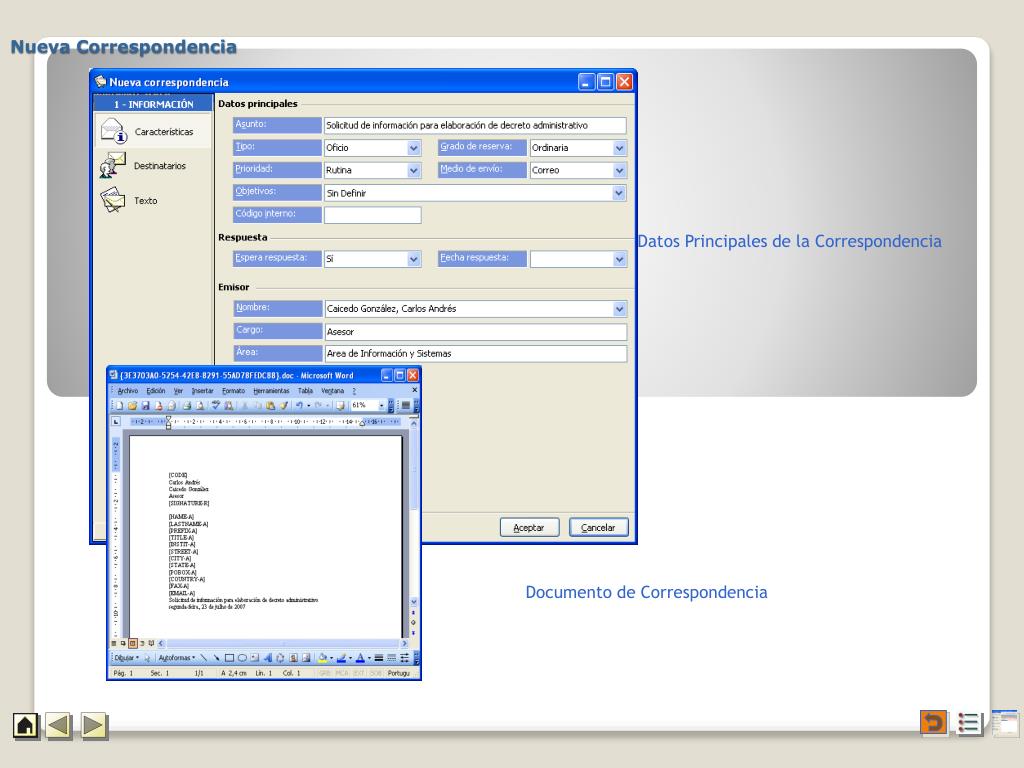The width and height of the screenshot is (1024, 768).
Task: Switch to Print Layout view button in Word
Action: (133, 643)
